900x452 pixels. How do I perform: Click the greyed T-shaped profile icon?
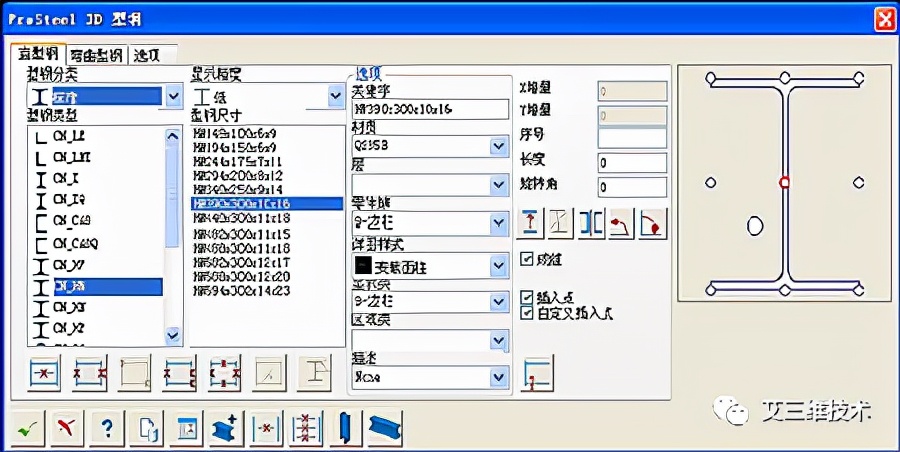pos(315,373)
